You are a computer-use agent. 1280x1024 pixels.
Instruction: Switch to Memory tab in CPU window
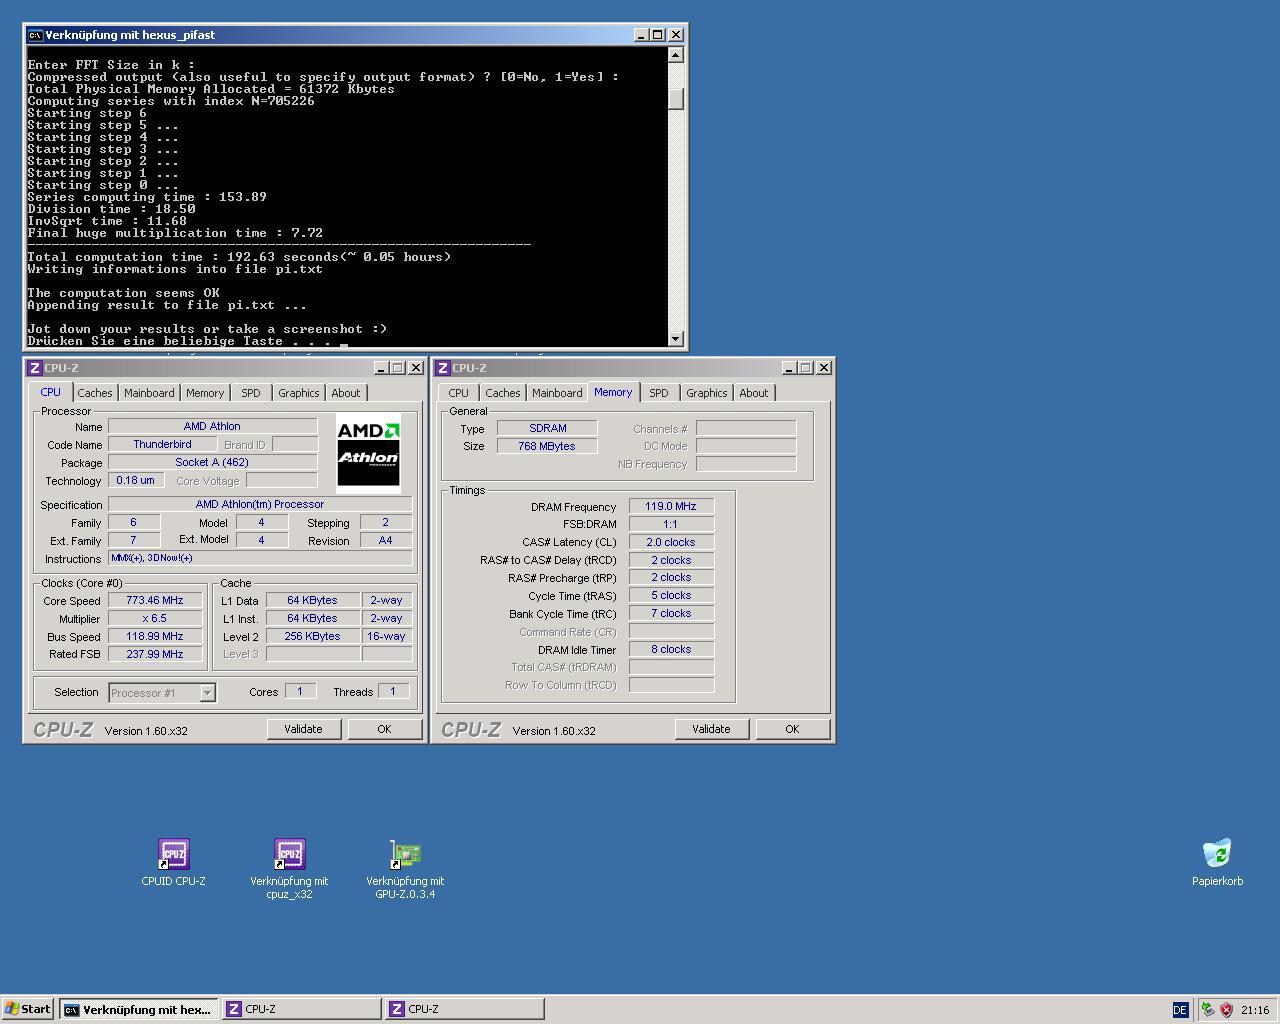pyautogui.click(x=205, y=393)
